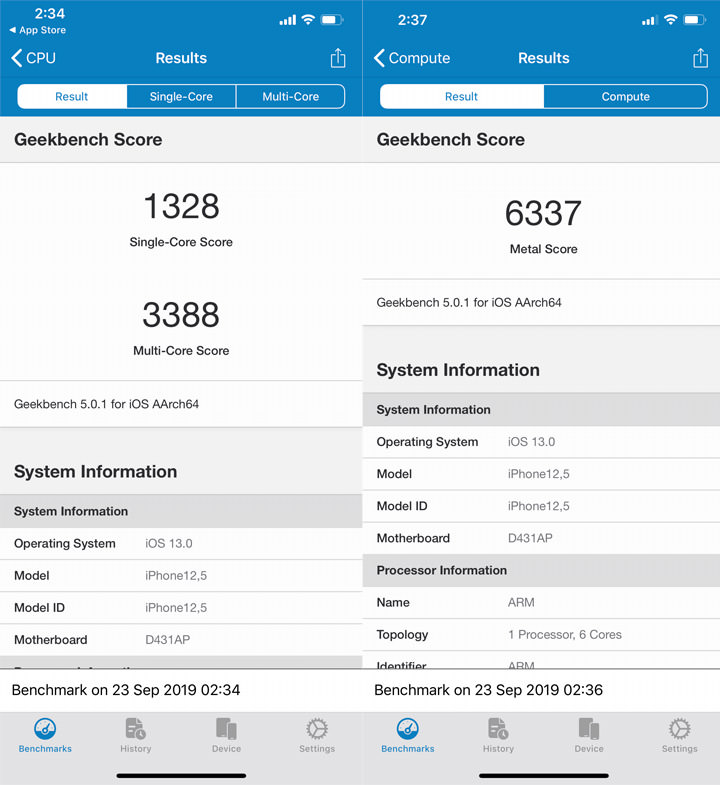Tap the 3388 multi-core score

tap(181, 315)
